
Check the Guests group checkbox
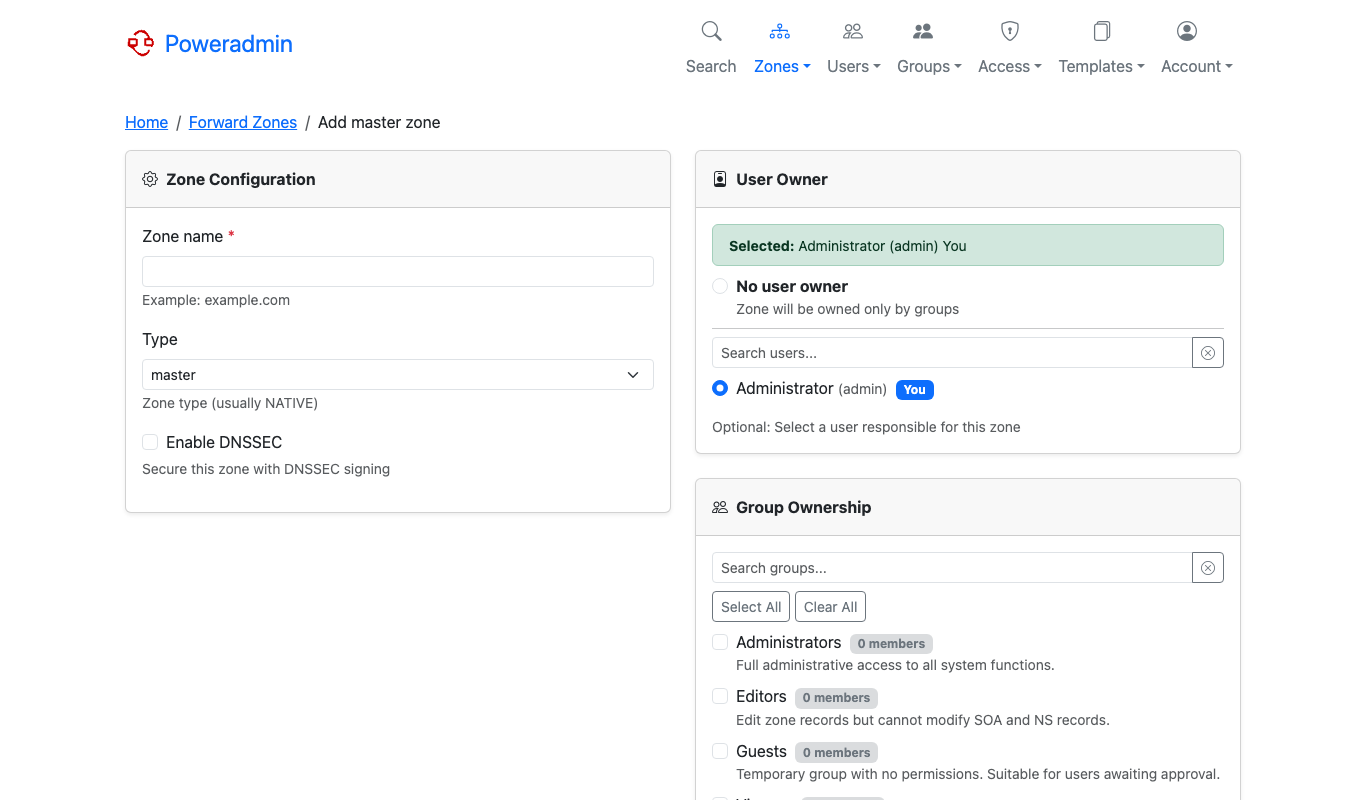[720, 751]
